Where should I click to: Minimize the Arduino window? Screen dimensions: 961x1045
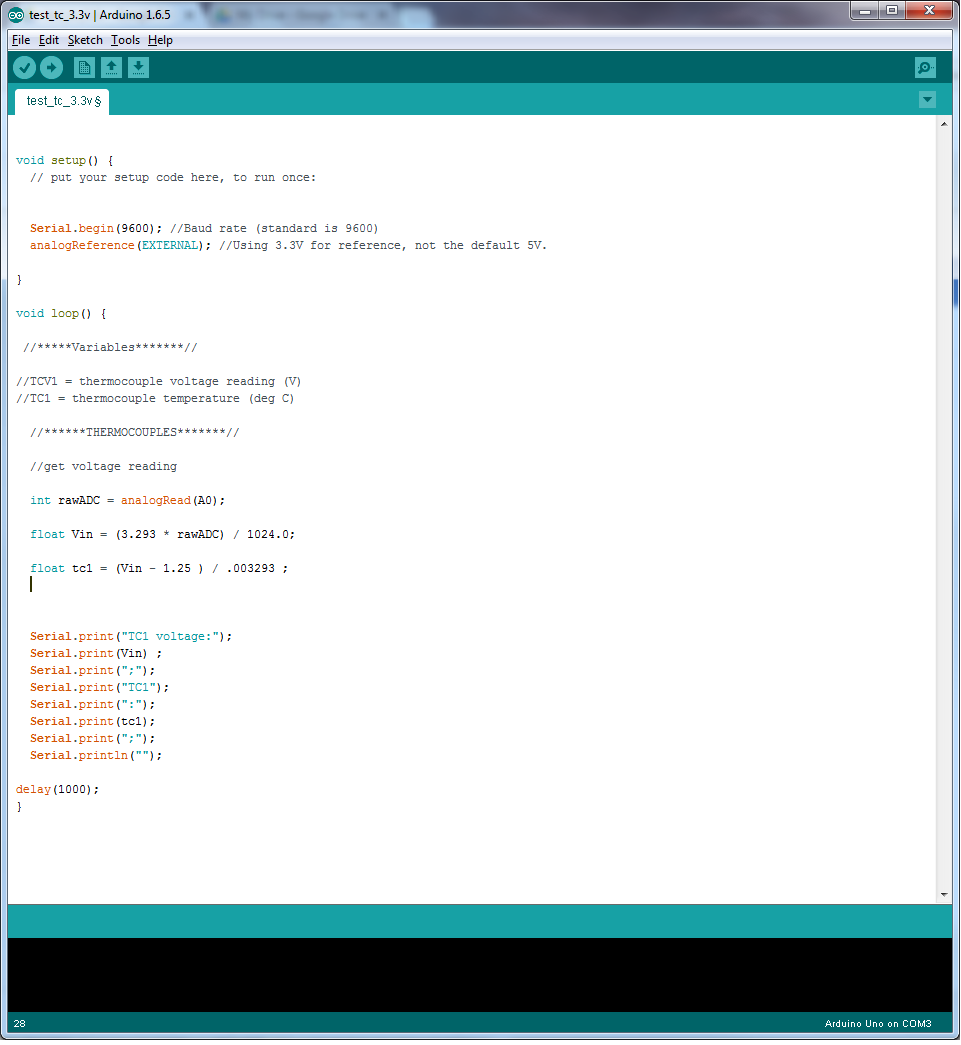pyautogui.click(x=865, y=11)
